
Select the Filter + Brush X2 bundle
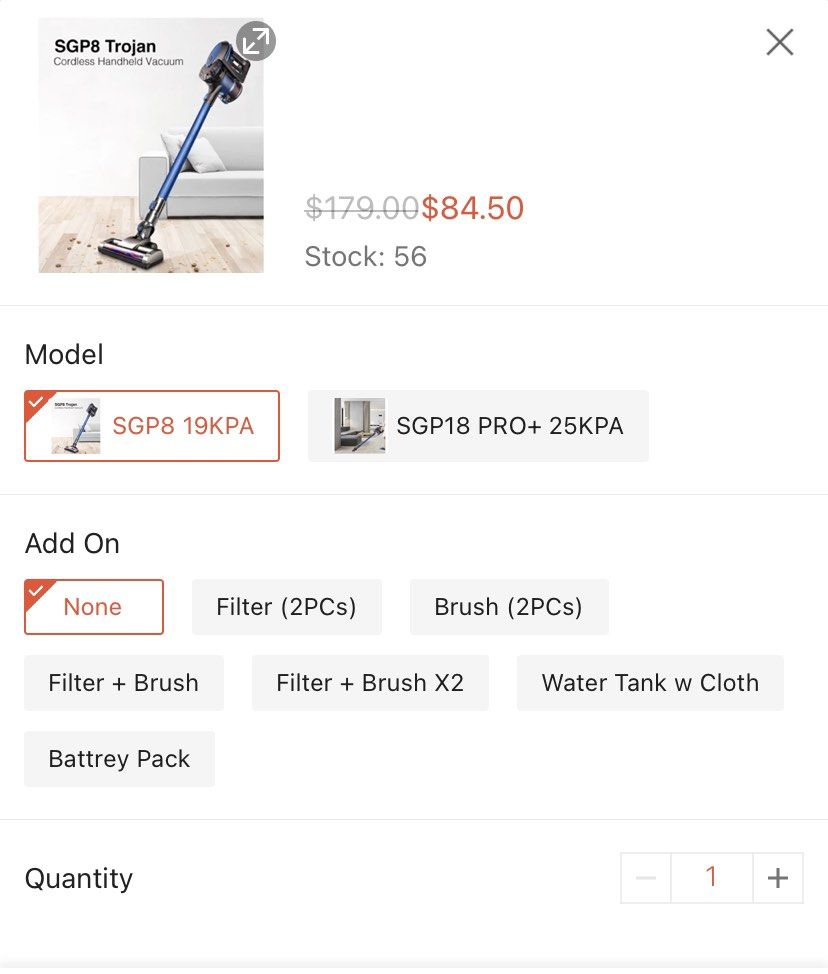(x=370, y=682)
